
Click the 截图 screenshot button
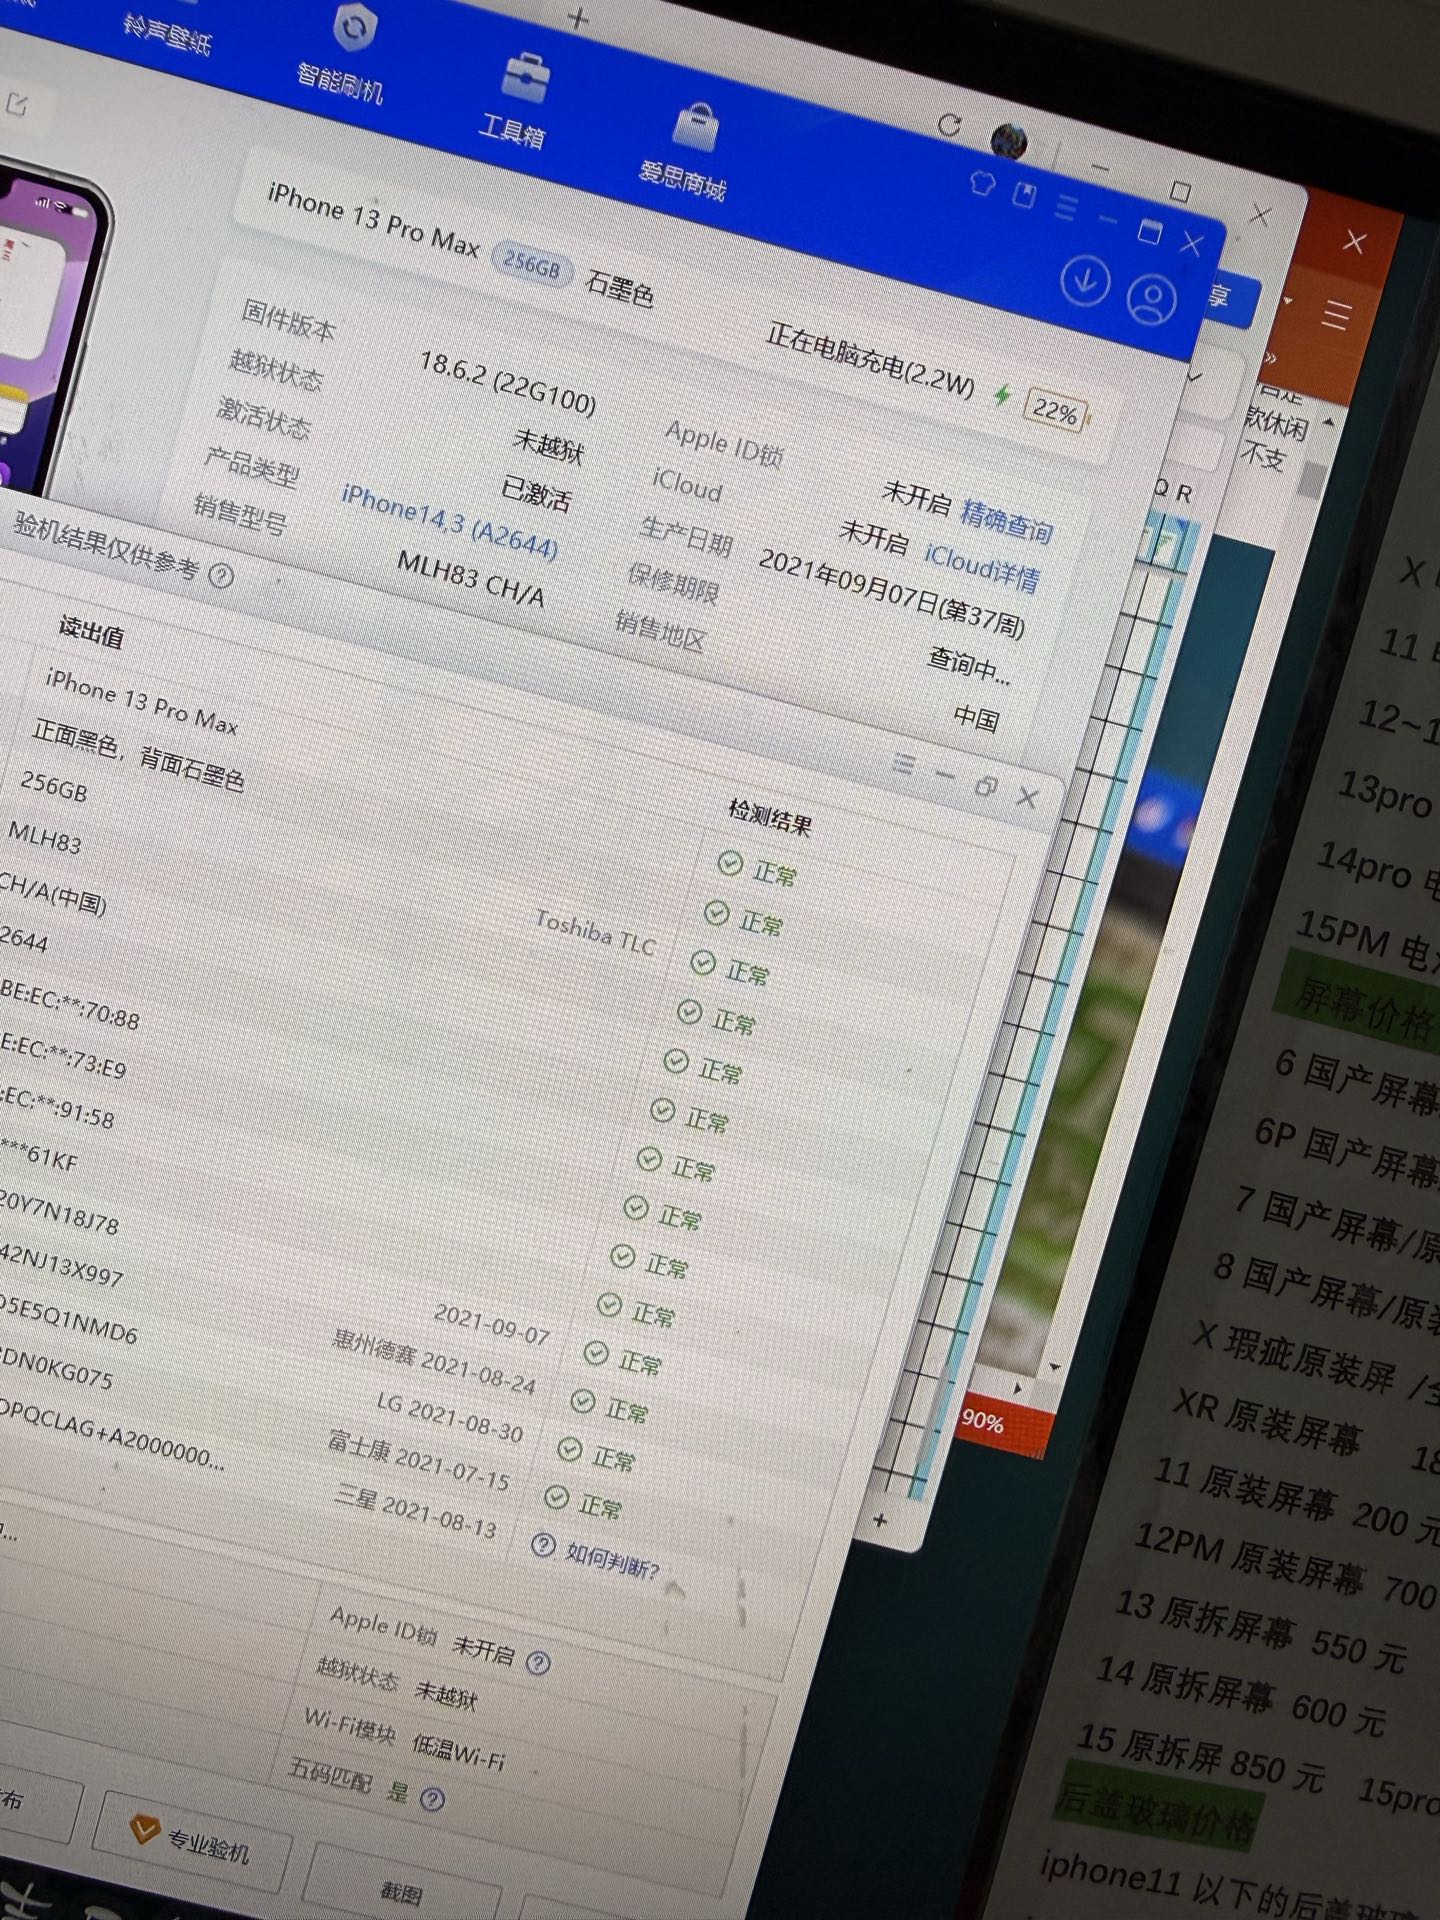coord(400,1891)
